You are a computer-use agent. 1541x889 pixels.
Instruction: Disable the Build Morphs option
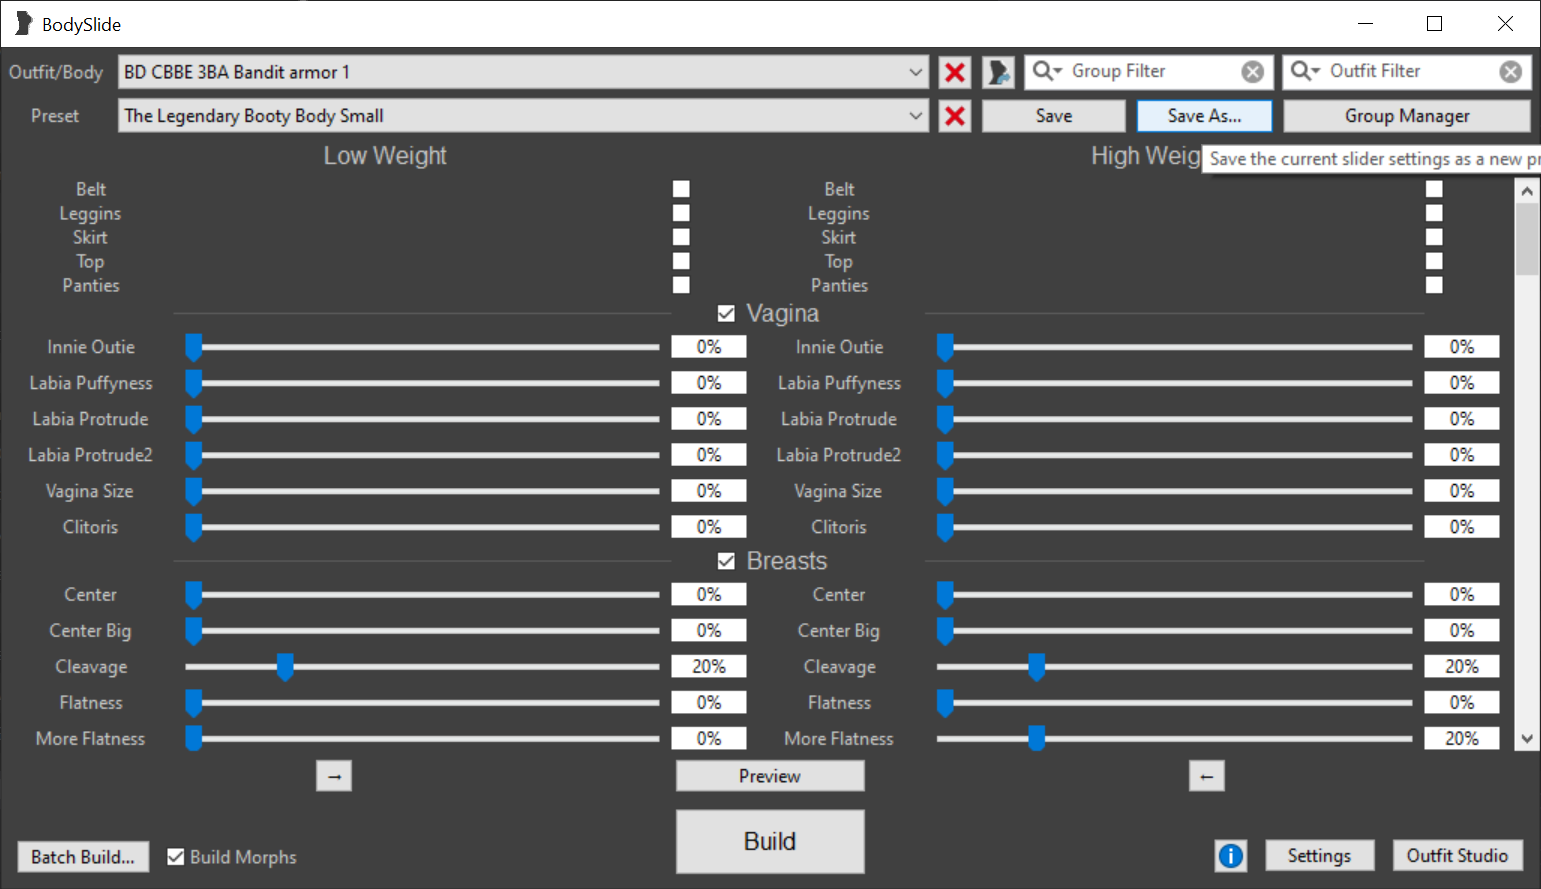coord(176,857)
